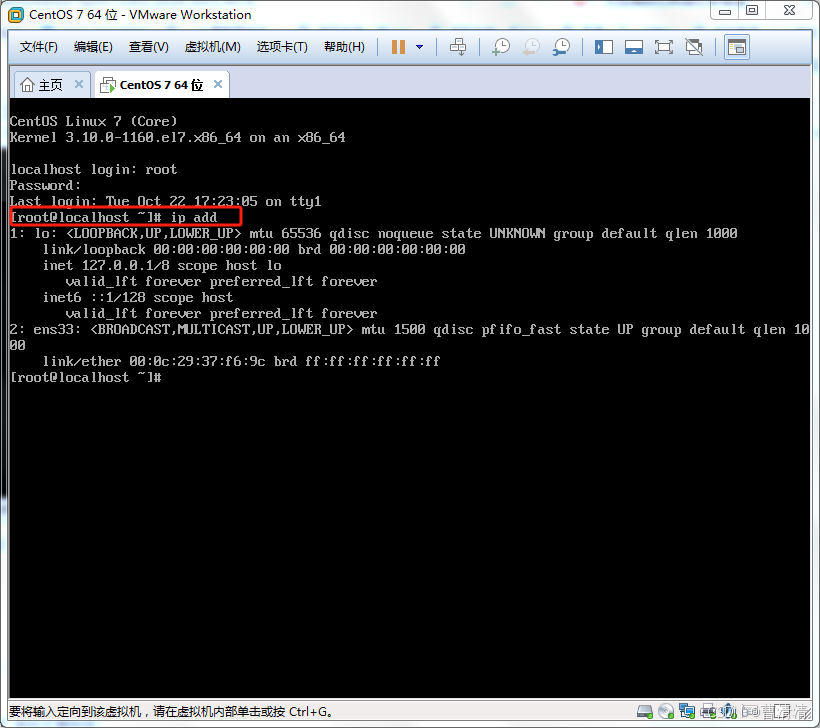This screenshot has height=728, width=820.
Task: Toggle the library sidebar visibility
Action: (x=603, y=46)
